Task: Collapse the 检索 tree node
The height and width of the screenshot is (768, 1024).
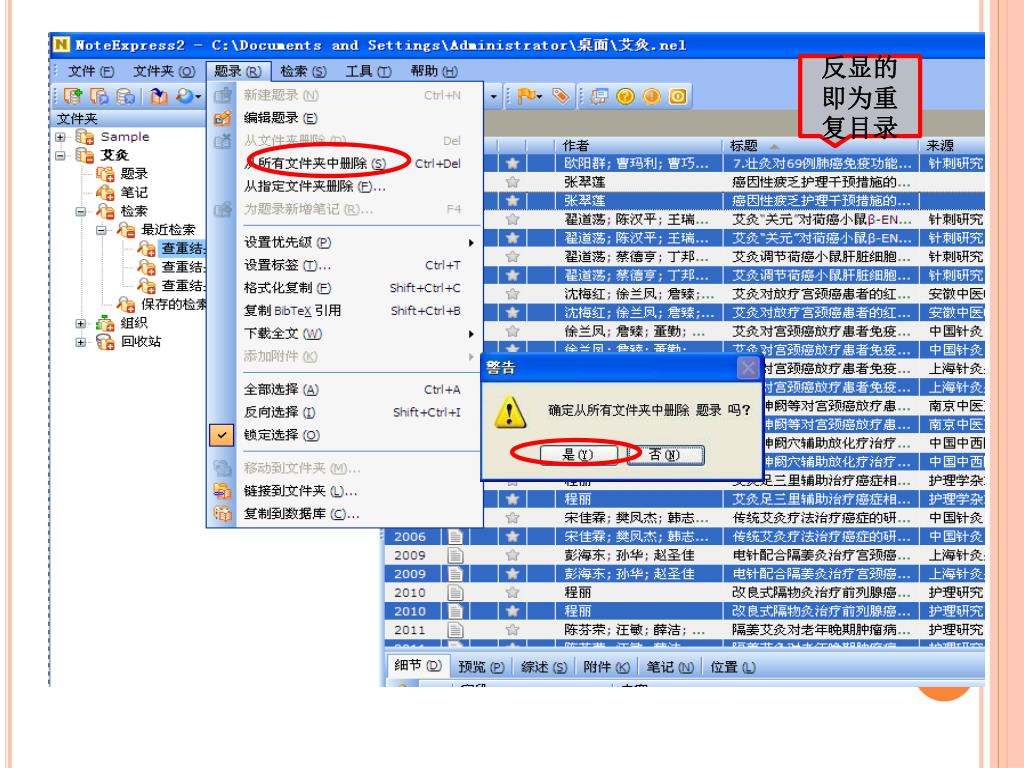Action: click(x=80, y=212)
